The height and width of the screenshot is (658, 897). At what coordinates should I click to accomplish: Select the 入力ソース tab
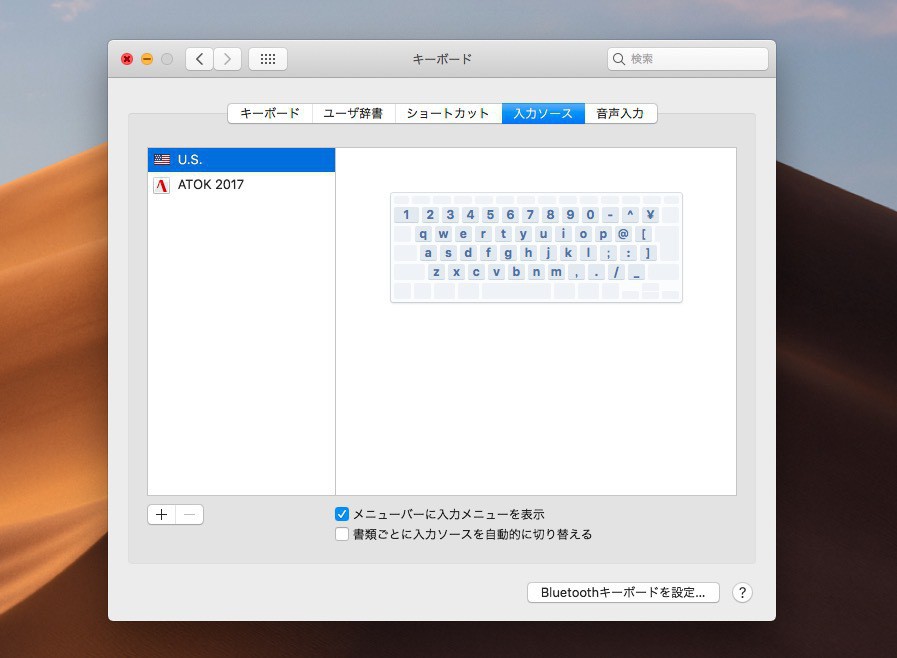[543, 113]
